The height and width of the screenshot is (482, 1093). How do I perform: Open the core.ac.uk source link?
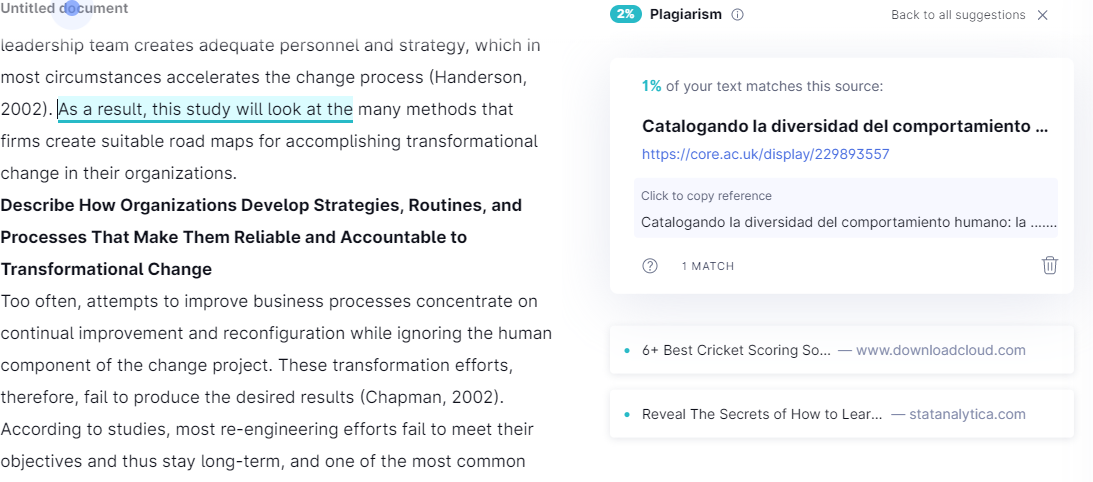[765, 154]
